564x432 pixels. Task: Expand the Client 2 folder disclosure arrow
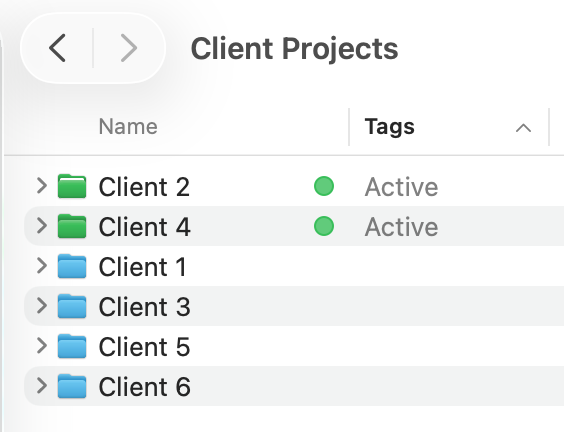coord(42,186)
